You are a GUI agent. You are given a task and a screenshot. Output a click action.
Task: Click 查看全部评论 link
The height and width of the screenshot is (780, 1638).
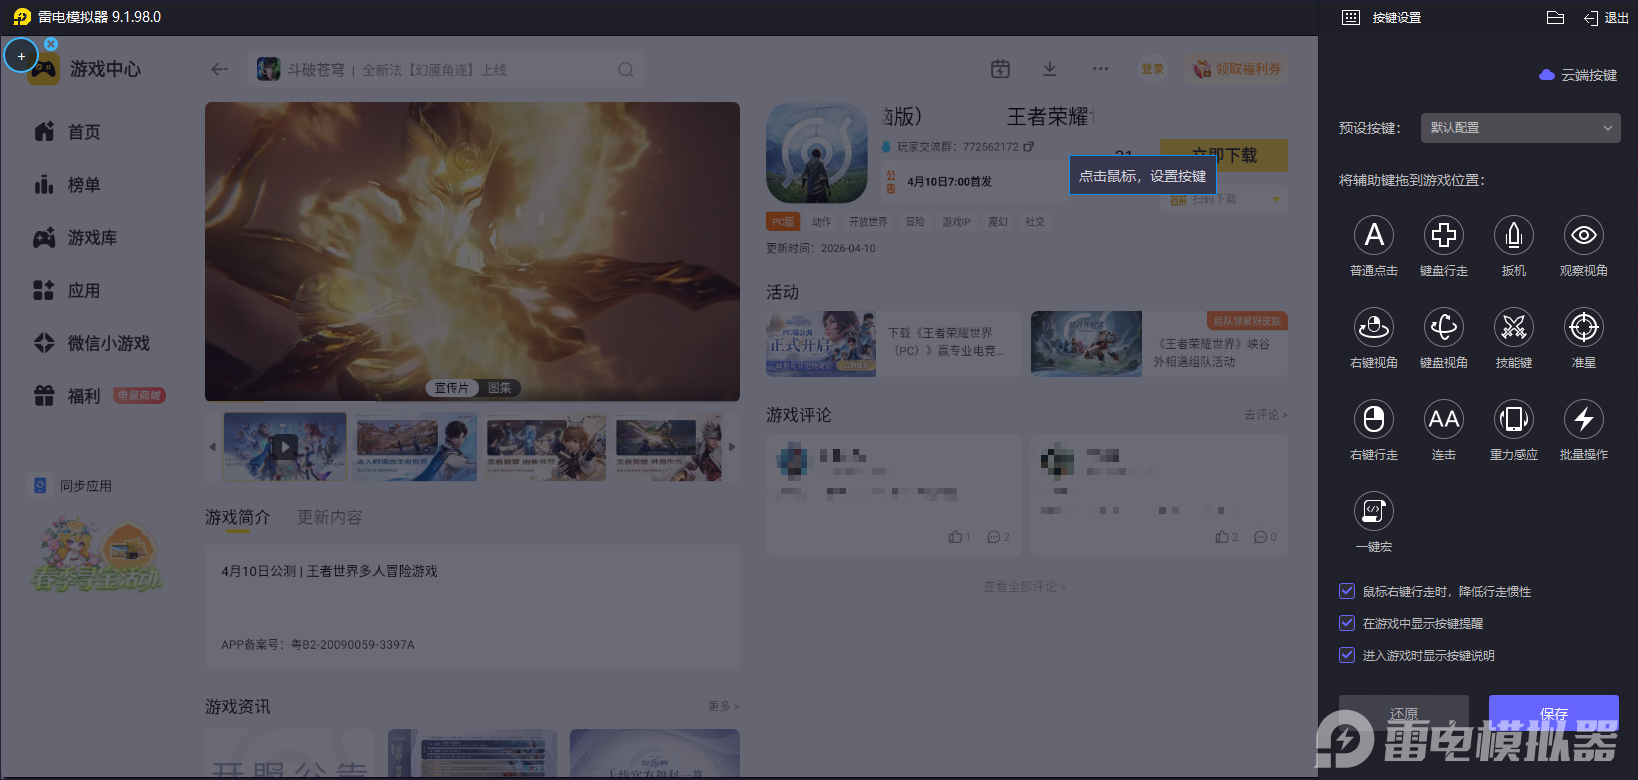[1025, 587]
